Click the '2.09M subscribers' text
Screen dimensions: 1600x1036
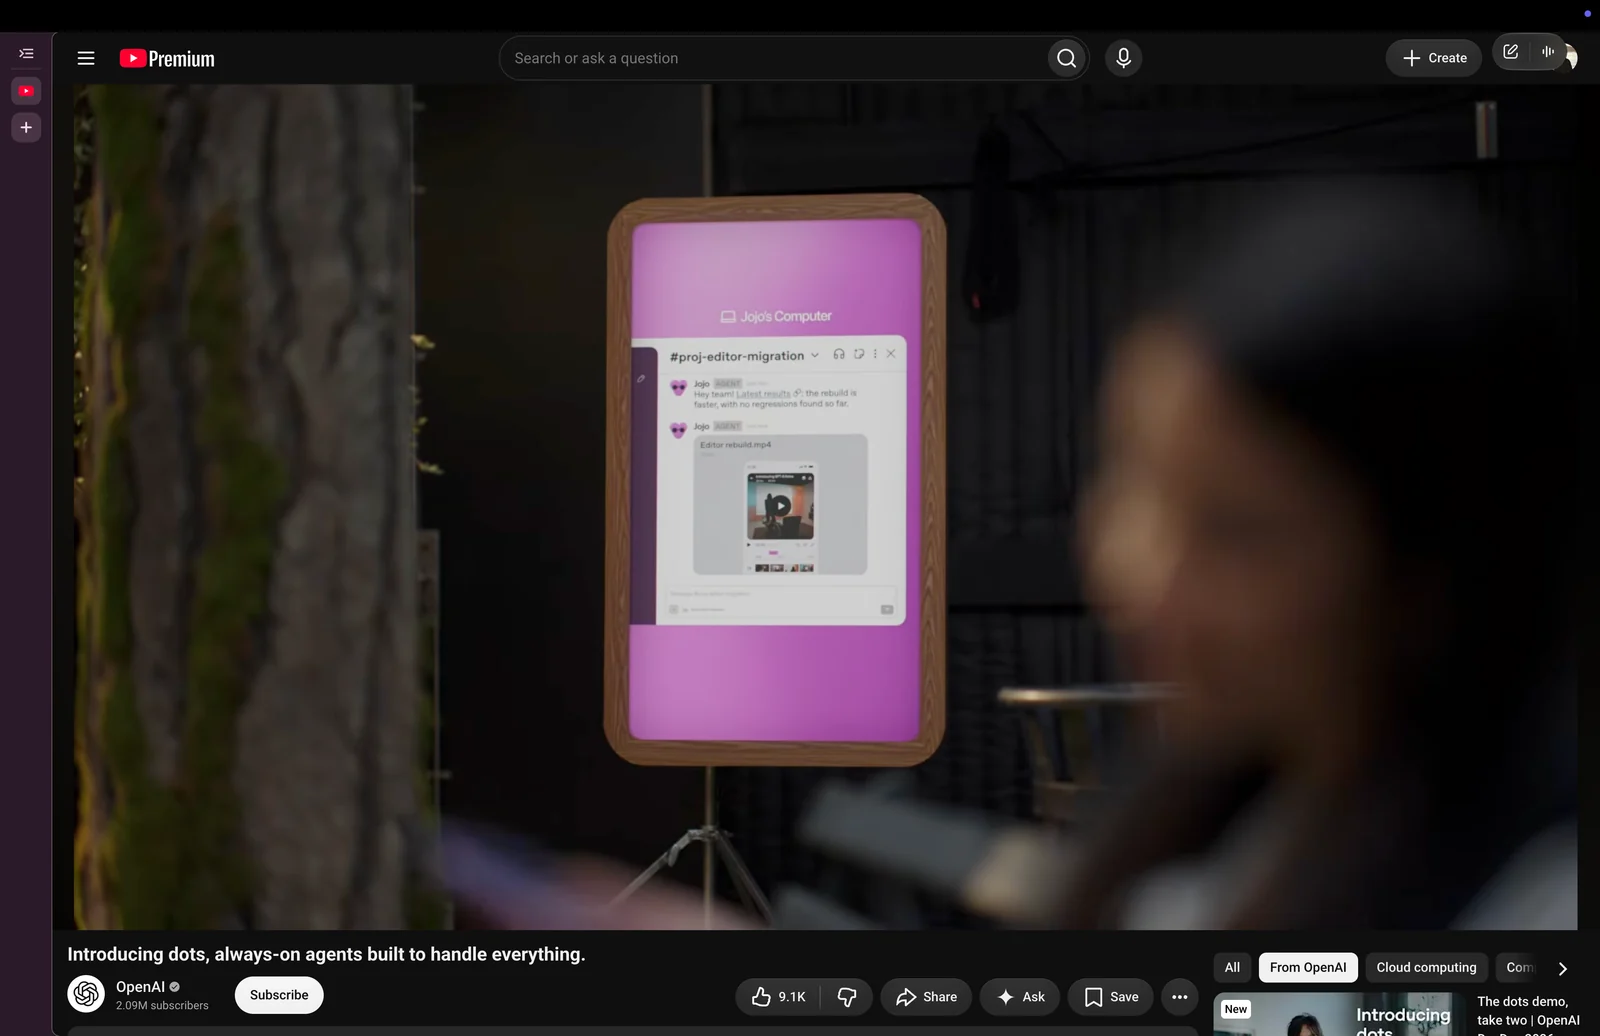click(162, 1006)
